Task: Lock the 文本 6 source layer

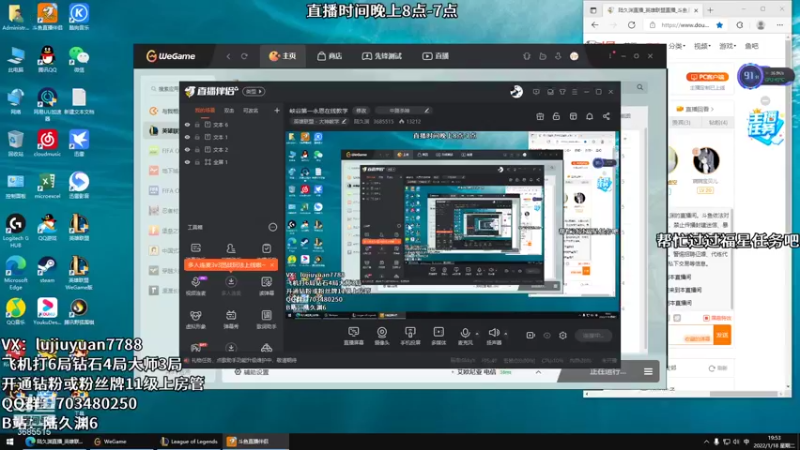Action: click(x=197, y=124)
